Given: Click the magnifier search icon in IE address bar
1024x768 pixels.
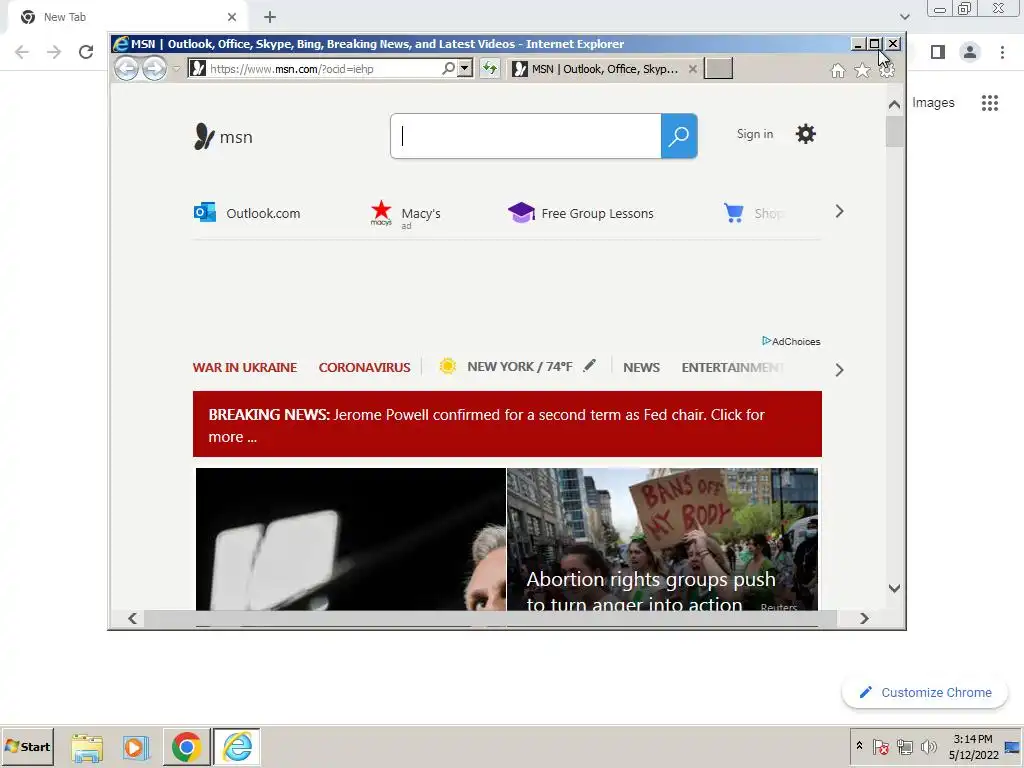Looking at the screenshot, I should click(x=448, y=69).
